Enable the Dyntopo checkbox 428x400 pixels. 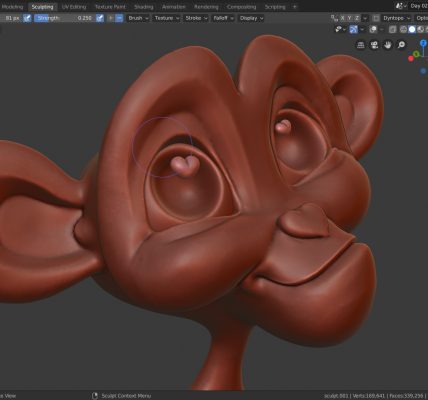point(376,18)
